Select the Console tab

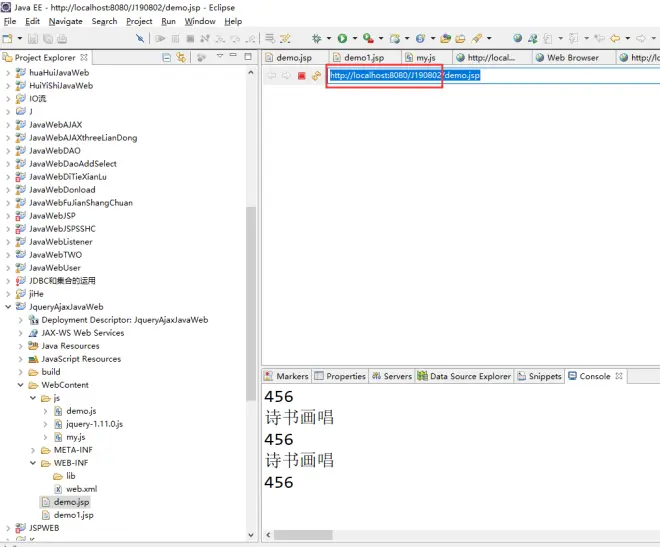(x=594, y=376)
